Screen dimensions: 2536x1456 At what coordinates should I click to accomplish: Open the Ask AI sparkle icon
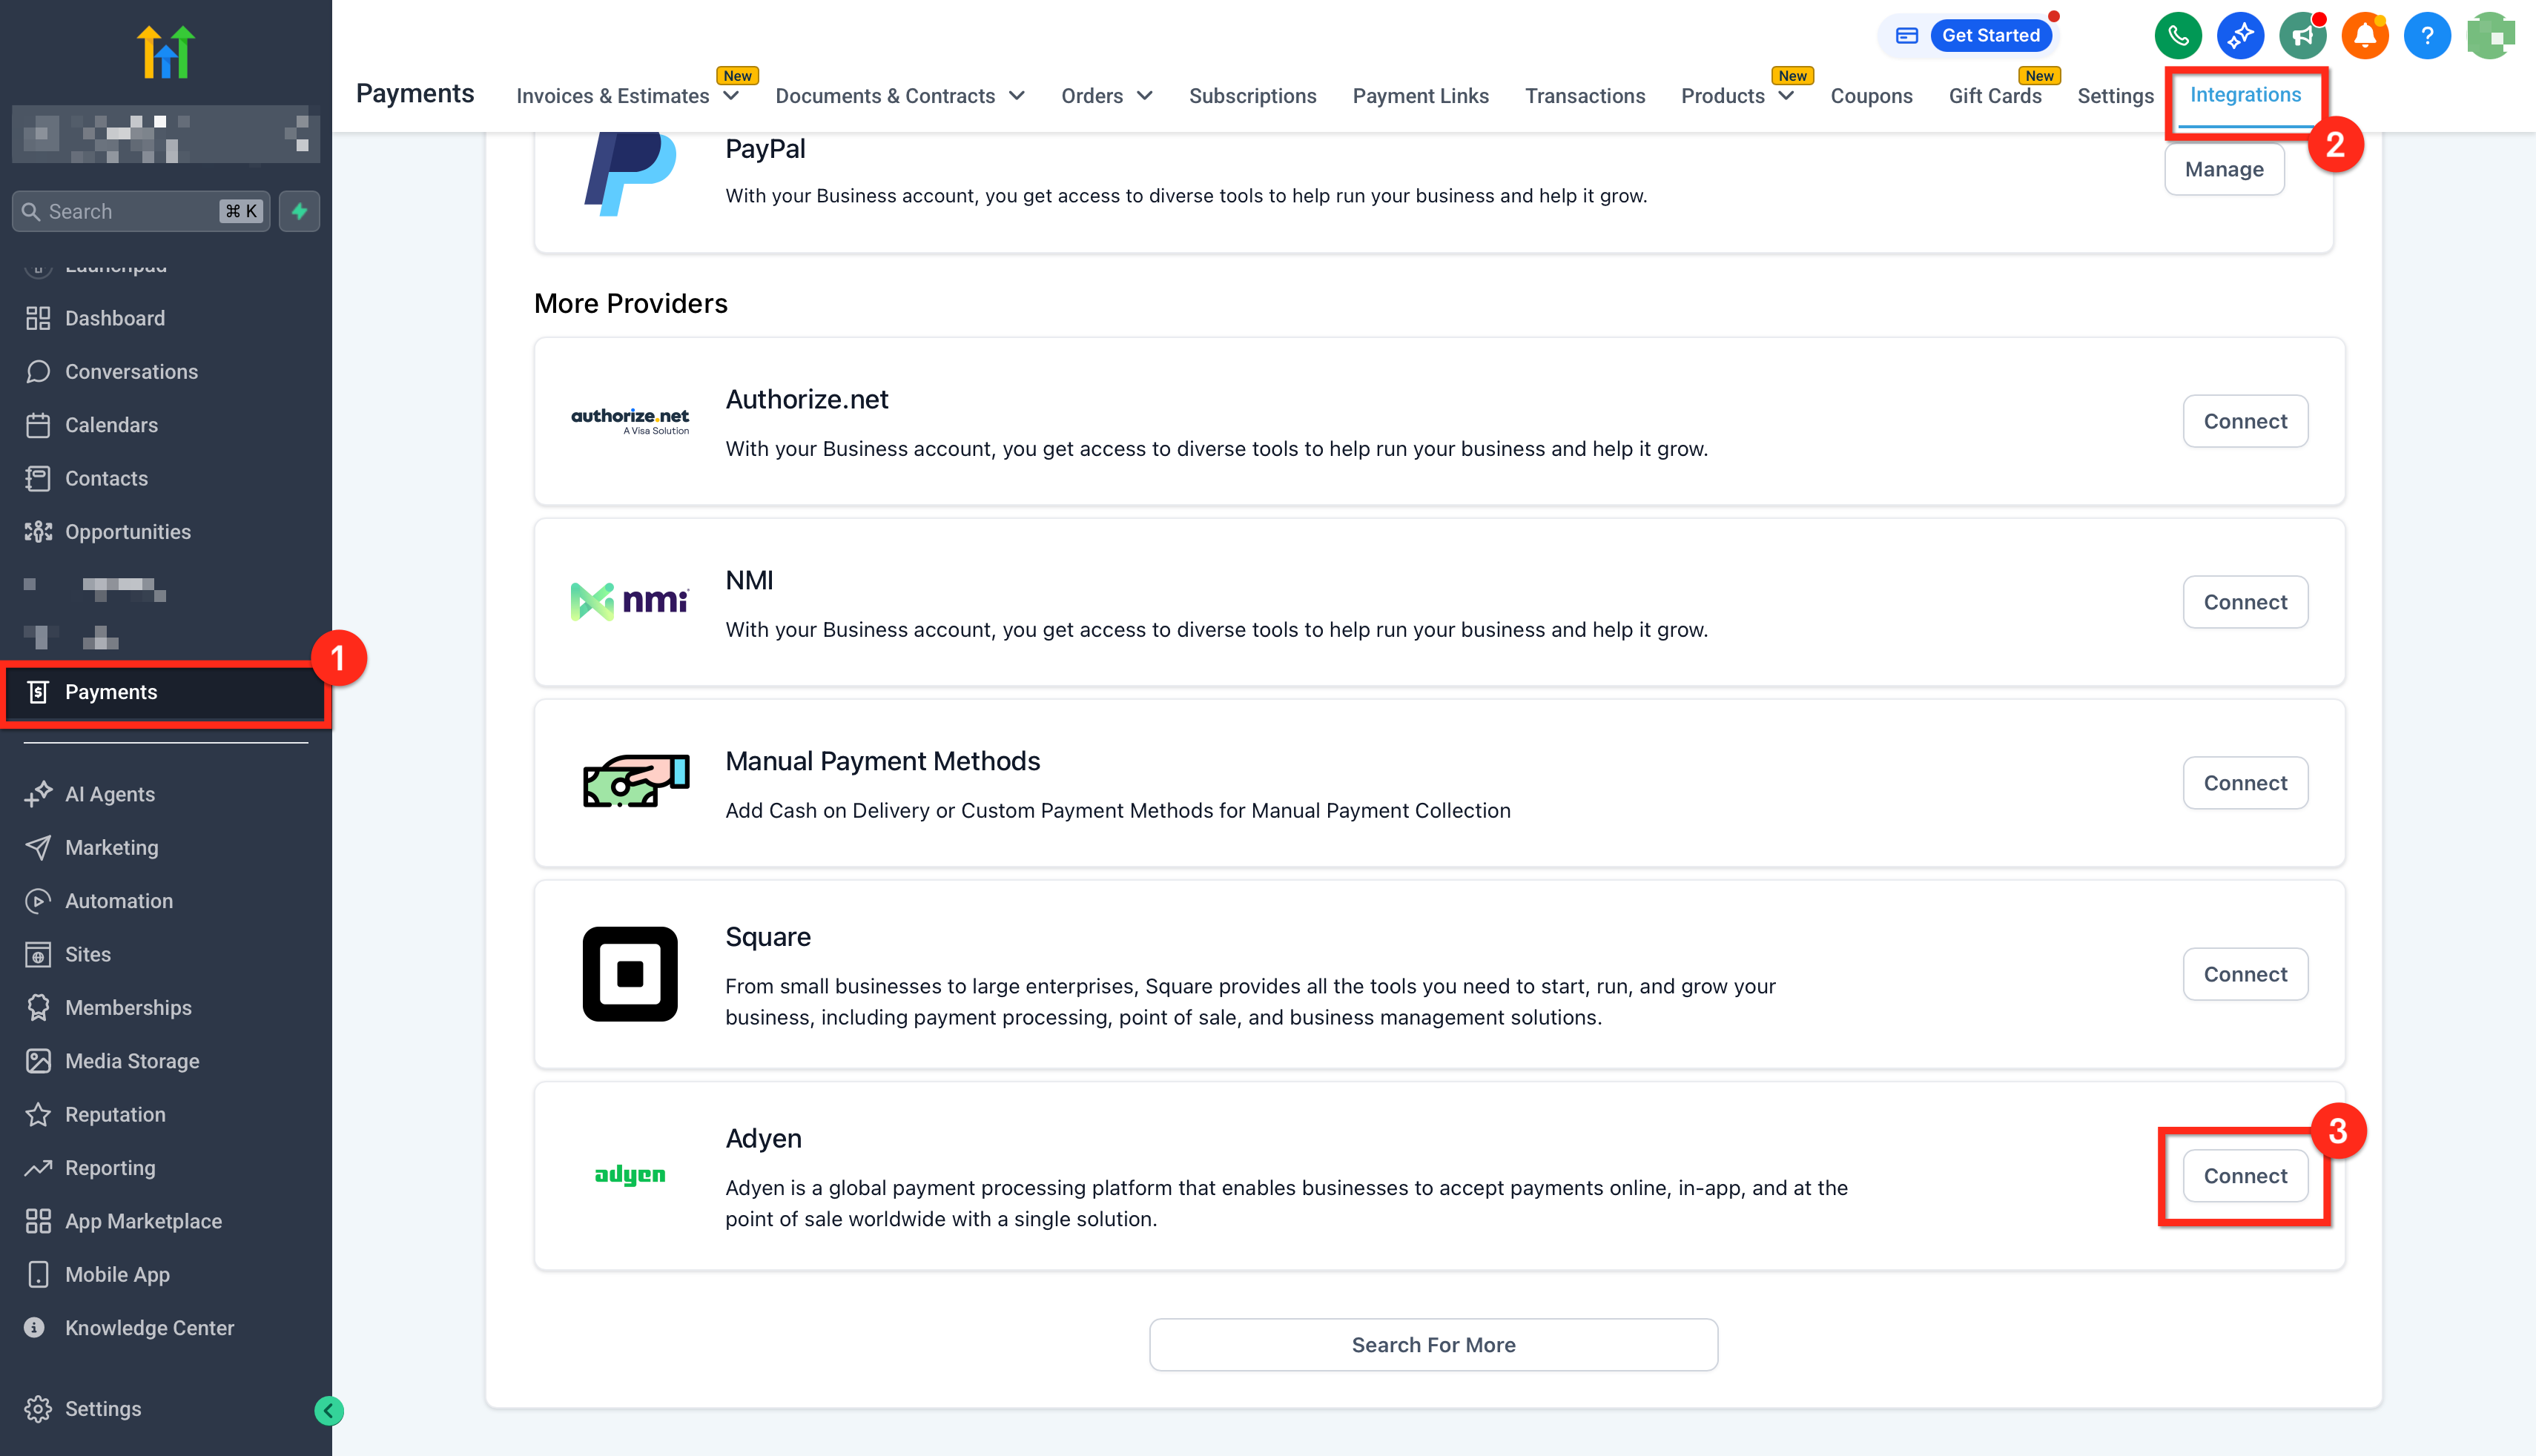tap(2240, 36)
